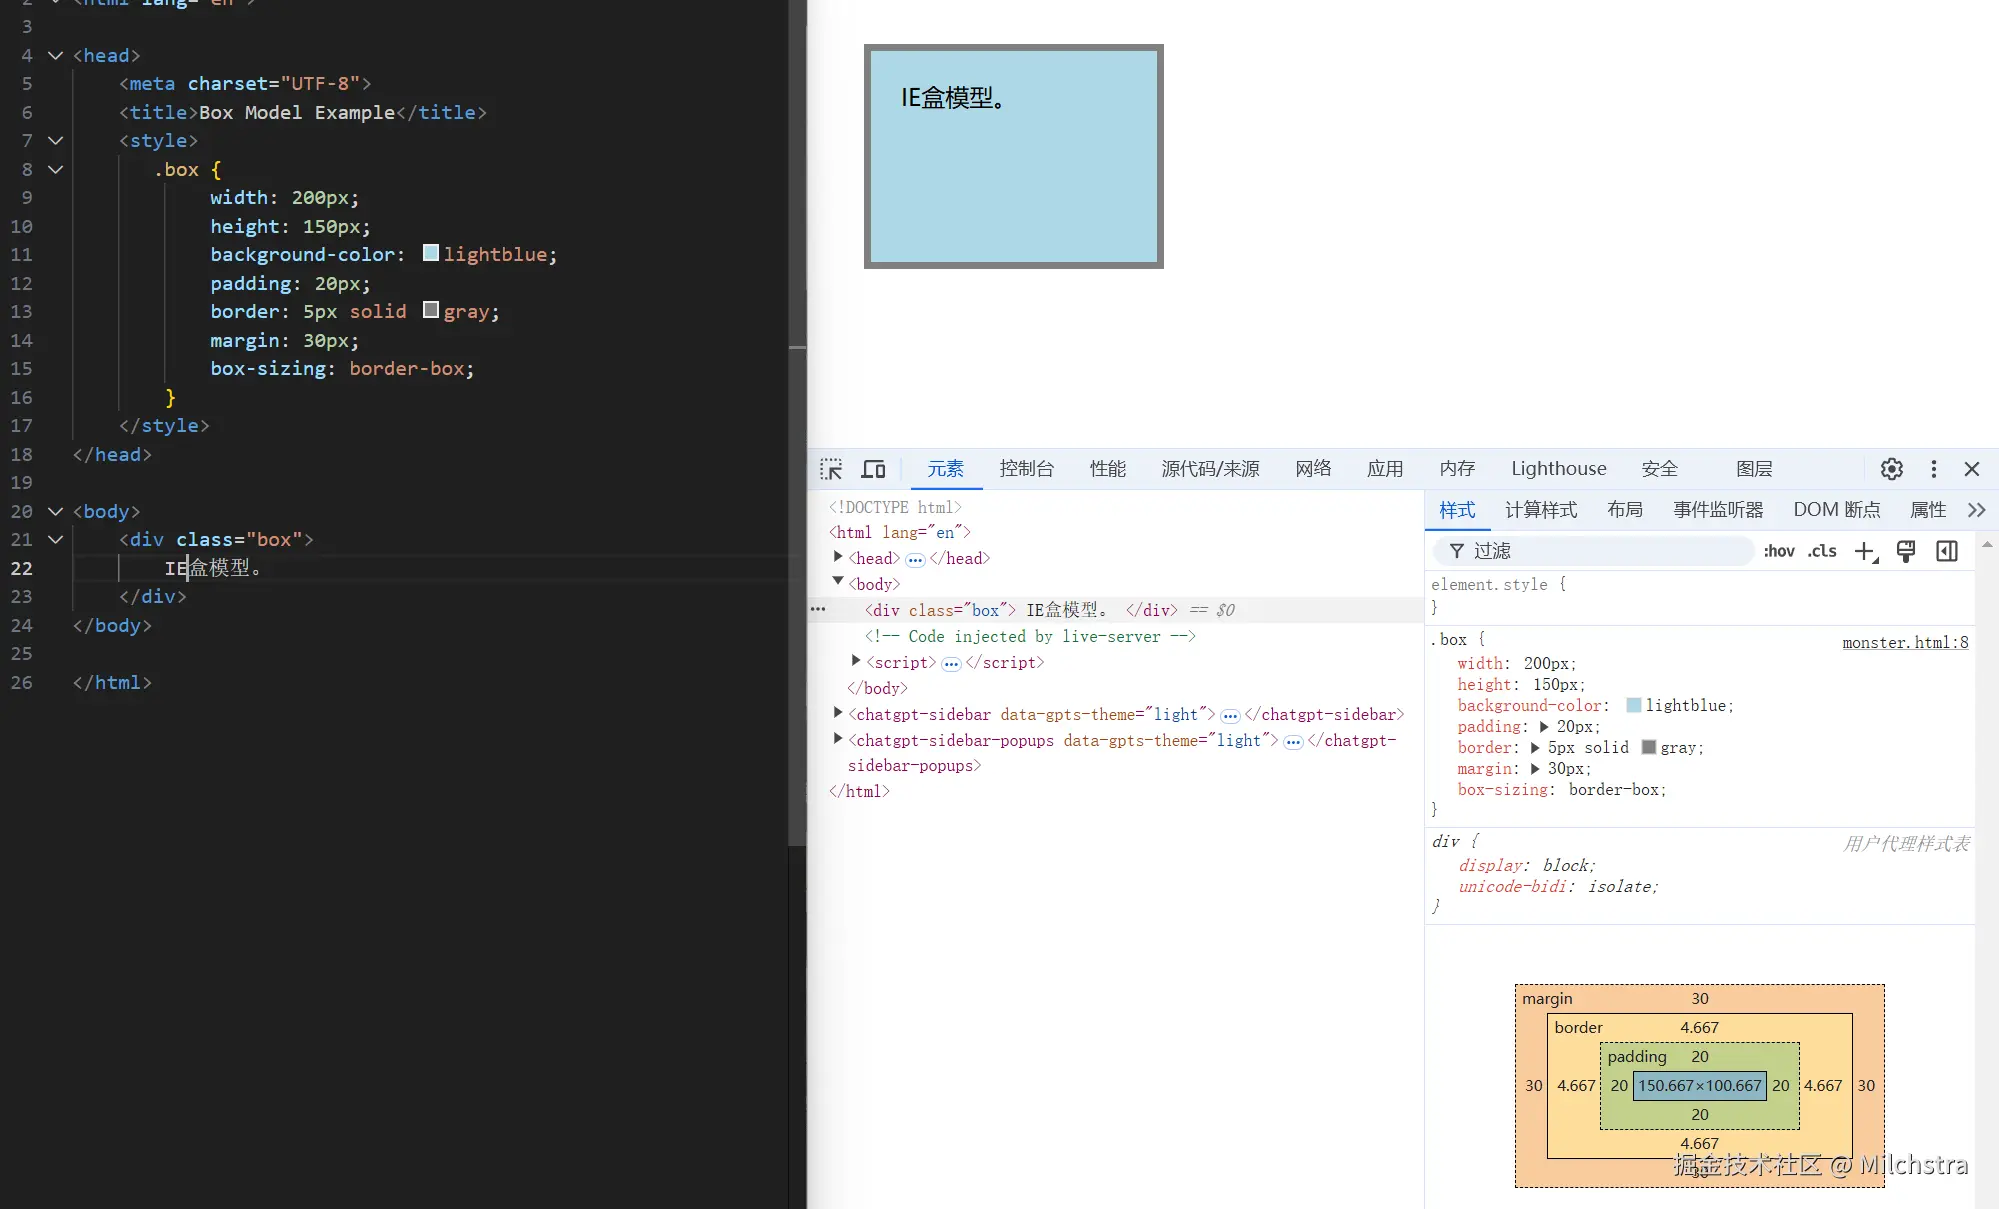Click the lightblue swatch in Styles pane
Image resolution: width=1999 pixels, height=1209 pixels.
(1634, 706)
